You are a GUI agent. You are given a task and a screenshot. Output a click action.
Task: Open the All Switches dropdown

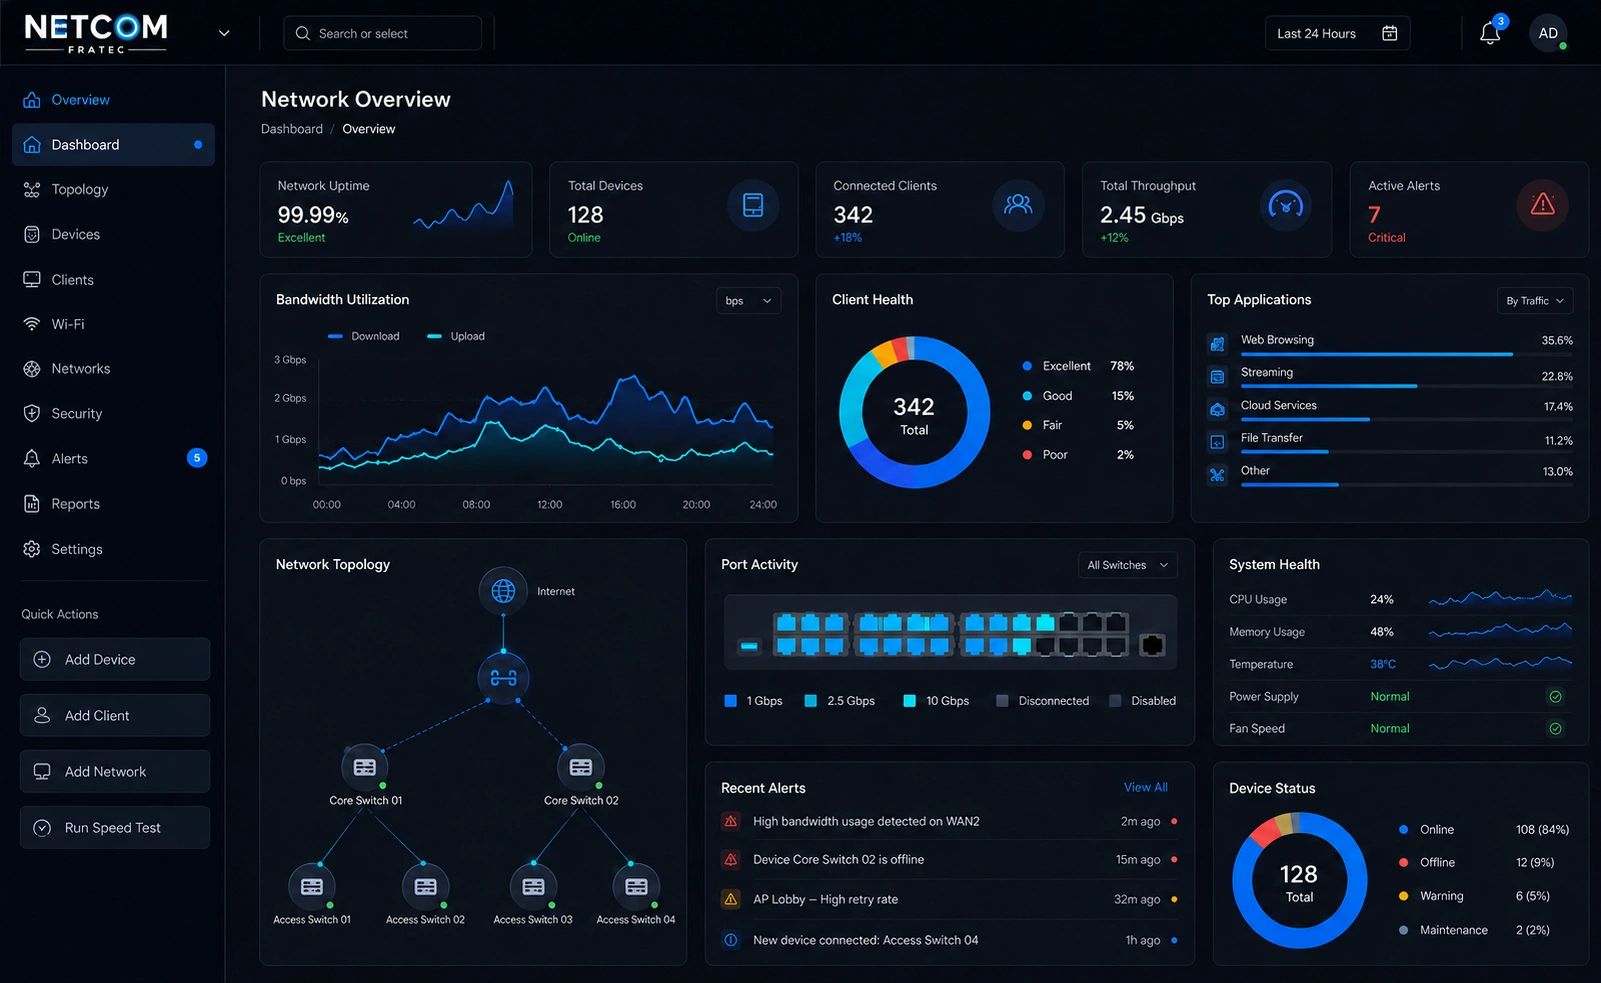pyautogui.click(x=1128, y=565)
